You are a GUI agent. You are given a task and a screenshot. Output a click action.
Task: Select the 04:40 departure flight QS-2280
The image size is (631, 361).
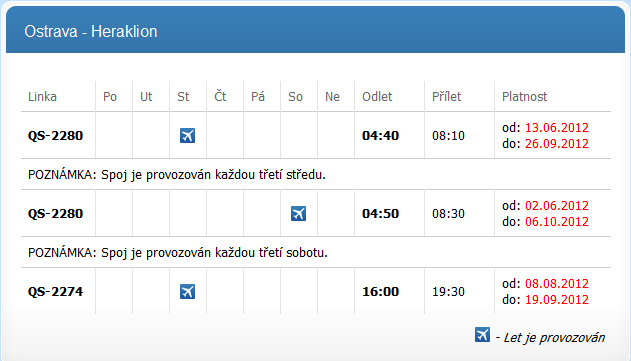[x=55, y=136]
